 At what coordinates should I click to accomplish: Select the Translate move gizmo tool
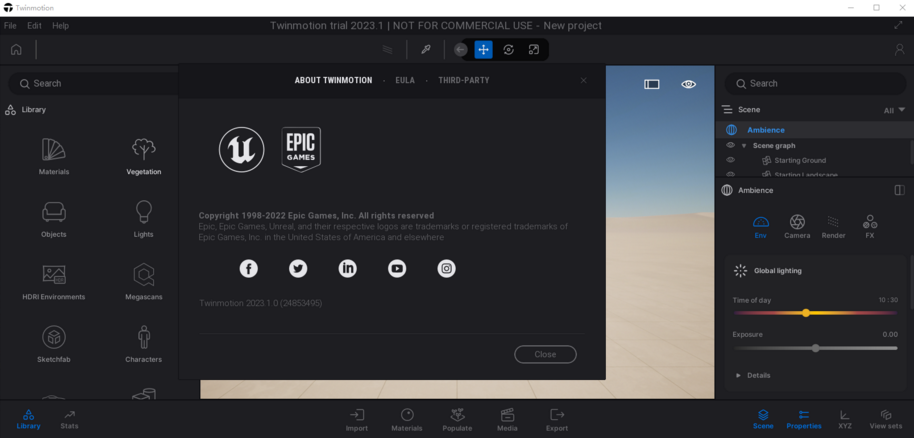point(483,50)
